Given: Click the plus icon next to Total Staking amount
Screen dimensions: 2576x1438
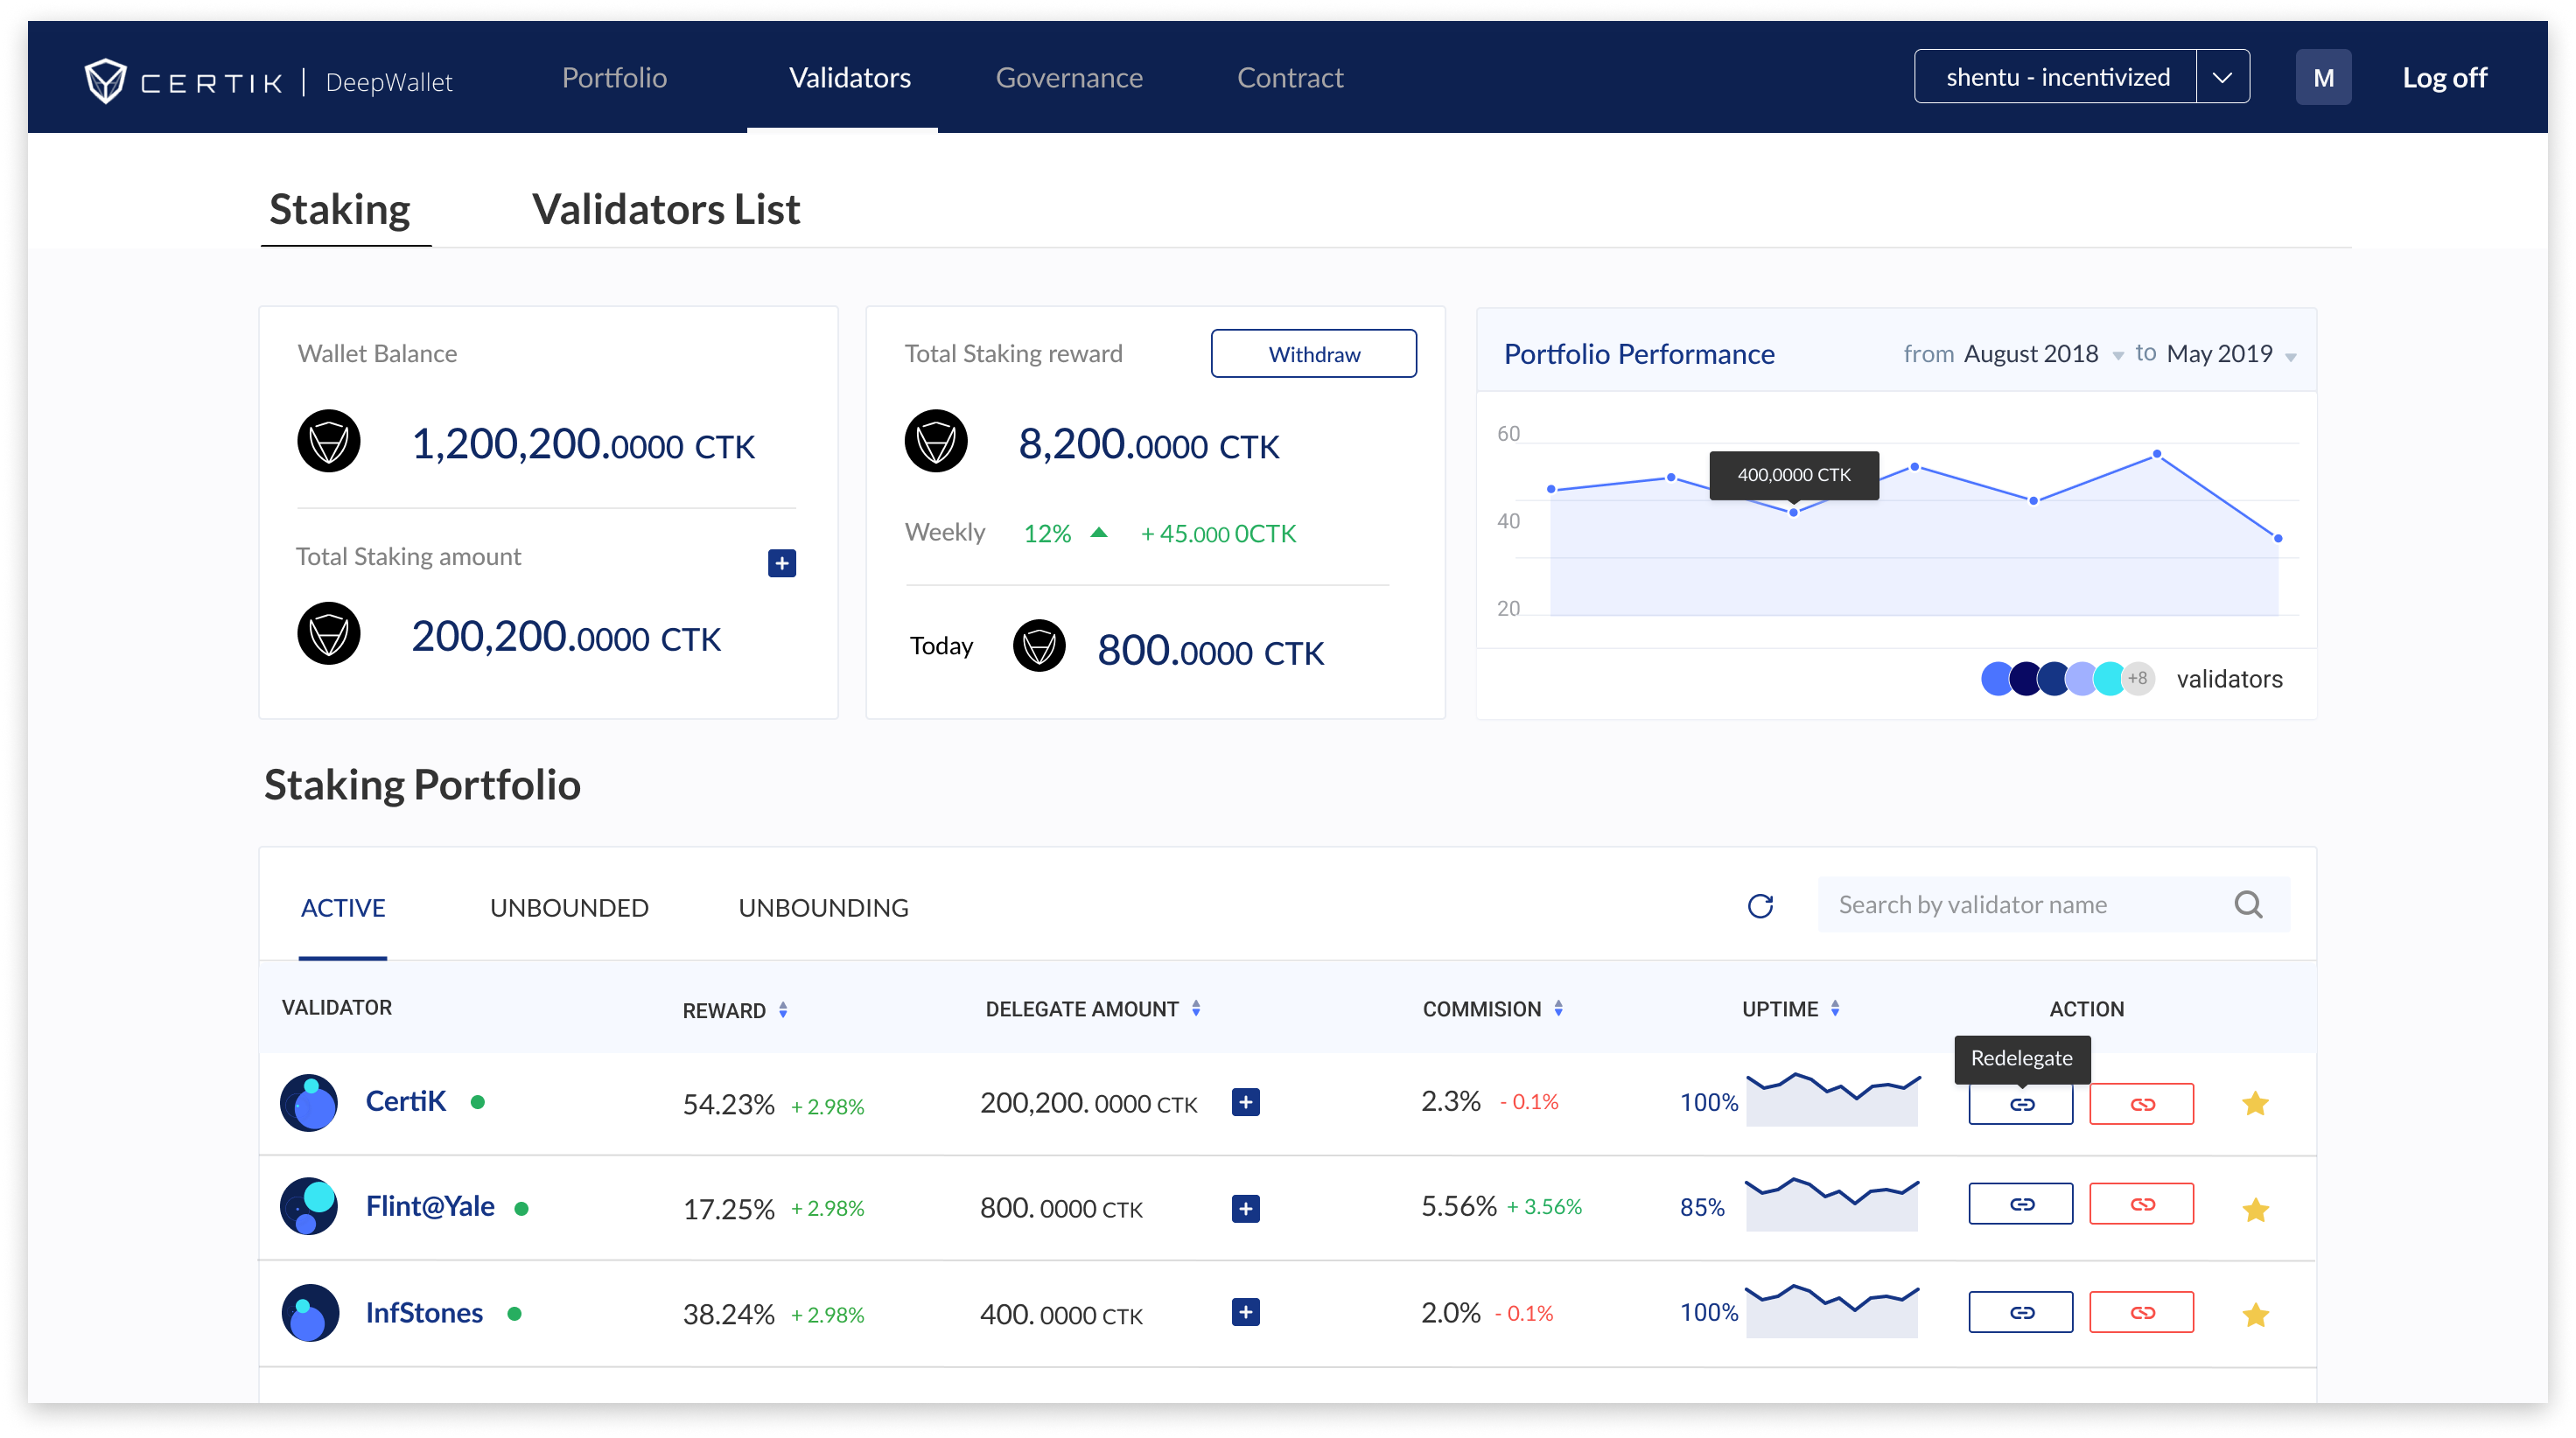Looking at the screenshot, I should point(782,563).
